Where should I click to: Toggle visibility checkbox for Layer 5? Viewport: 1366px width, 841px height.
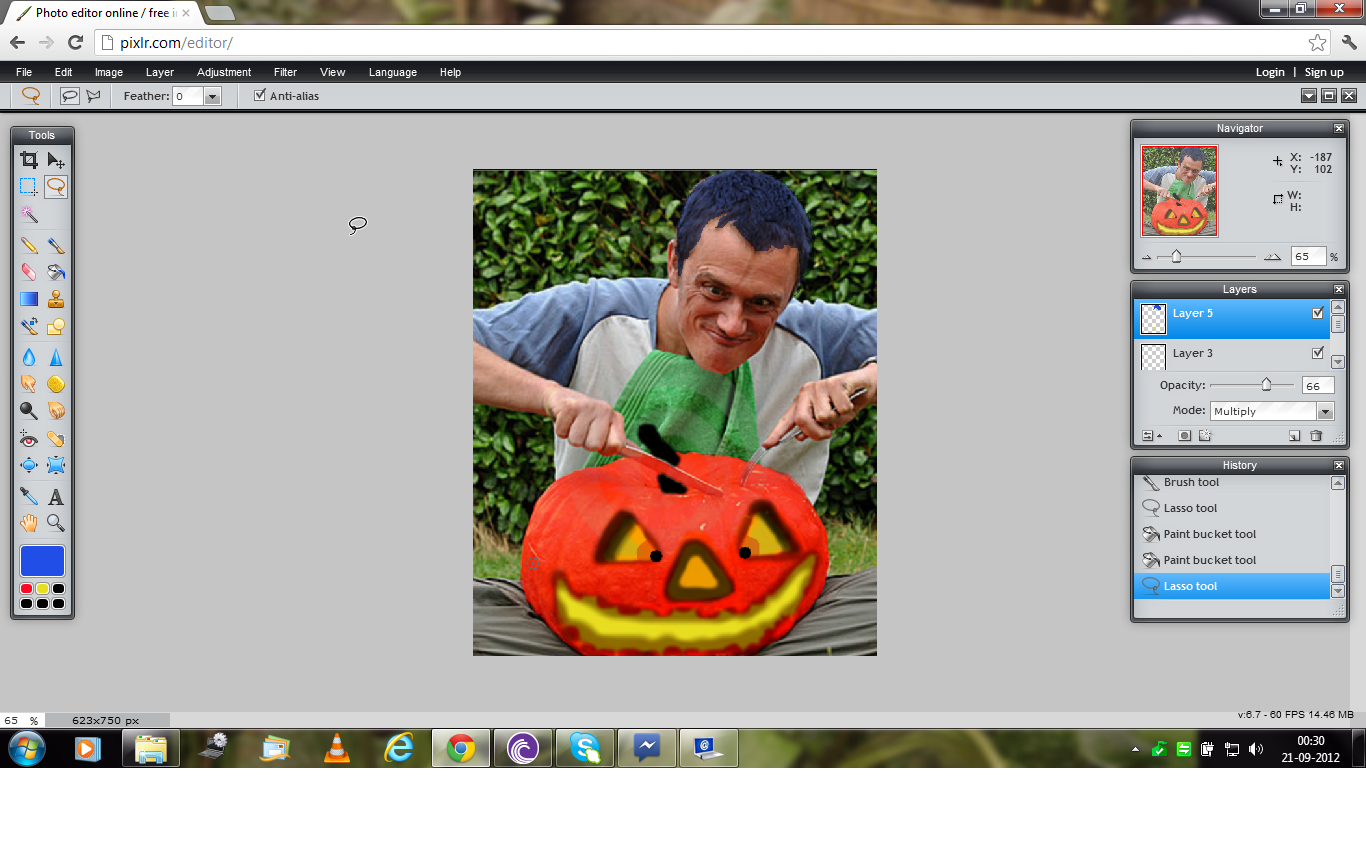[x=1318, y=313]
